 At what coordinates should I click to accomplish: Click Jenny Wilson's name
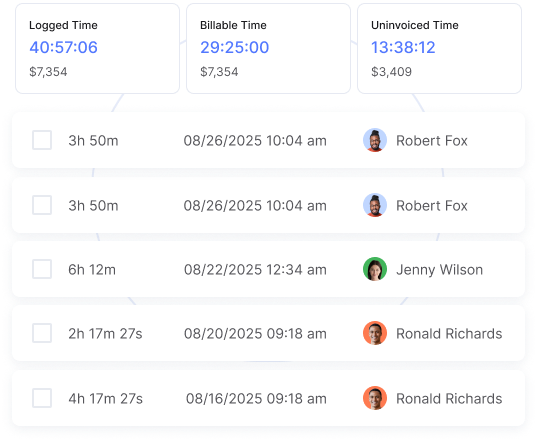coord(440,270)
